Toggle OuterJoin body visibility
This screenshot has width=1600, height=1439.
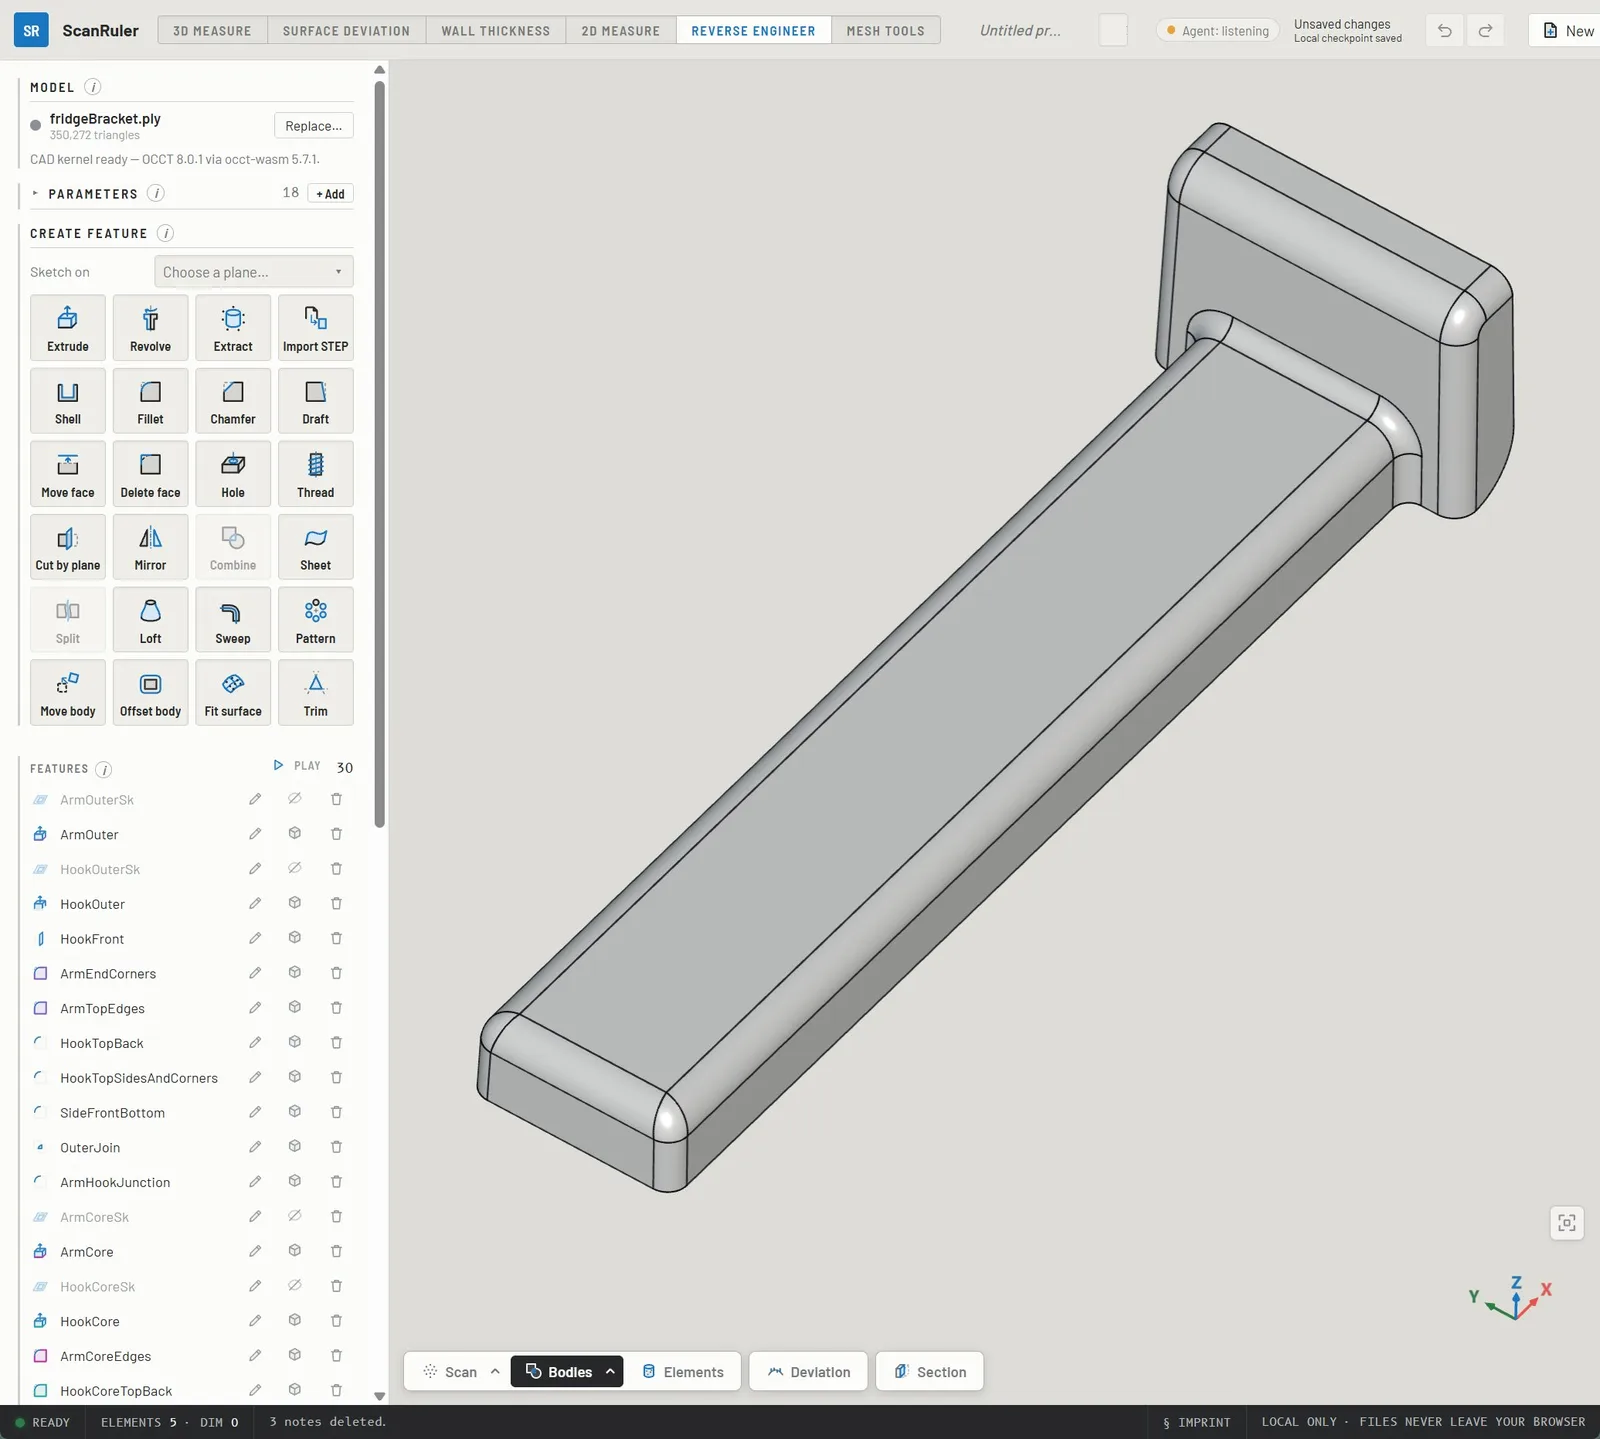point(295,1147)
